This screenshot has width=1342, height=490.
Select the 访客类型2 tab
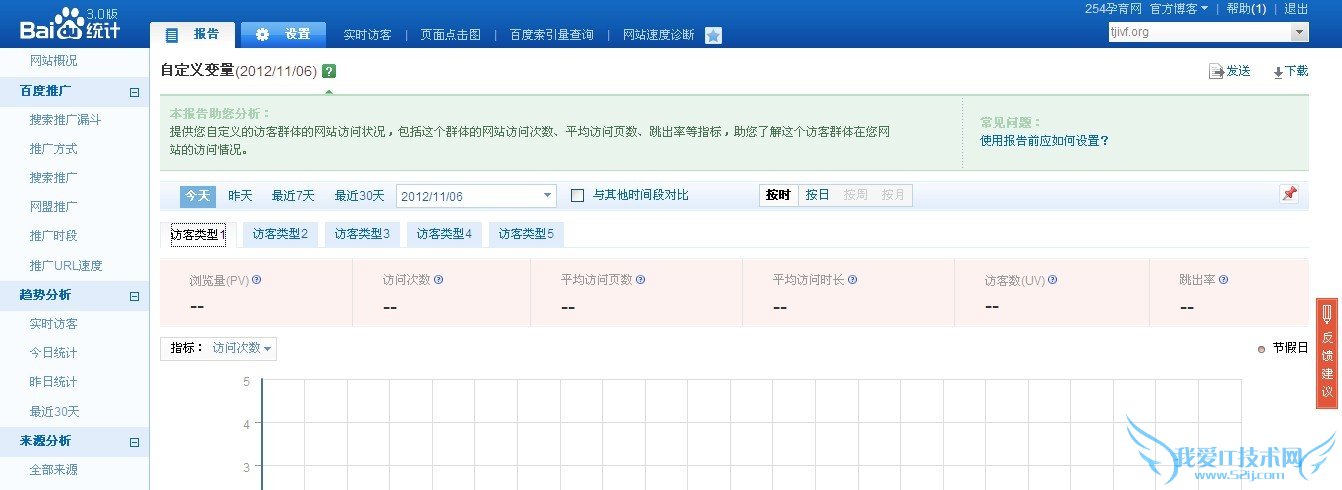tap(280, 235)
